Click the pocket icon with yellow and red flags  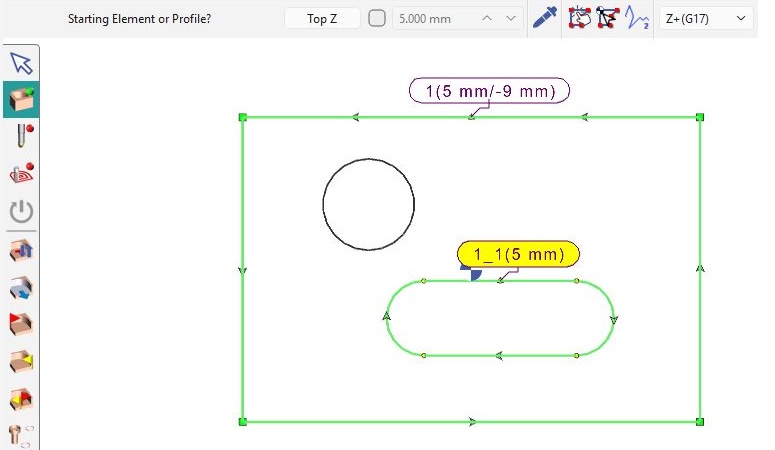[x=21, y=399]
